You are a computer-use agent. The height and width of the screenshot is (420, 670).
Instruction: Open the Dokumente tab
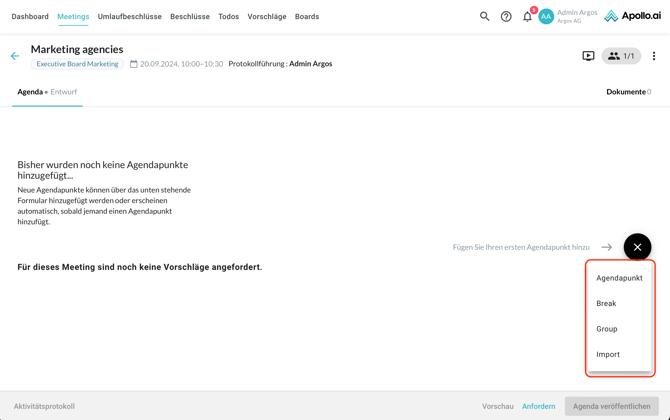pyautogui.click(x=627, y=92)
